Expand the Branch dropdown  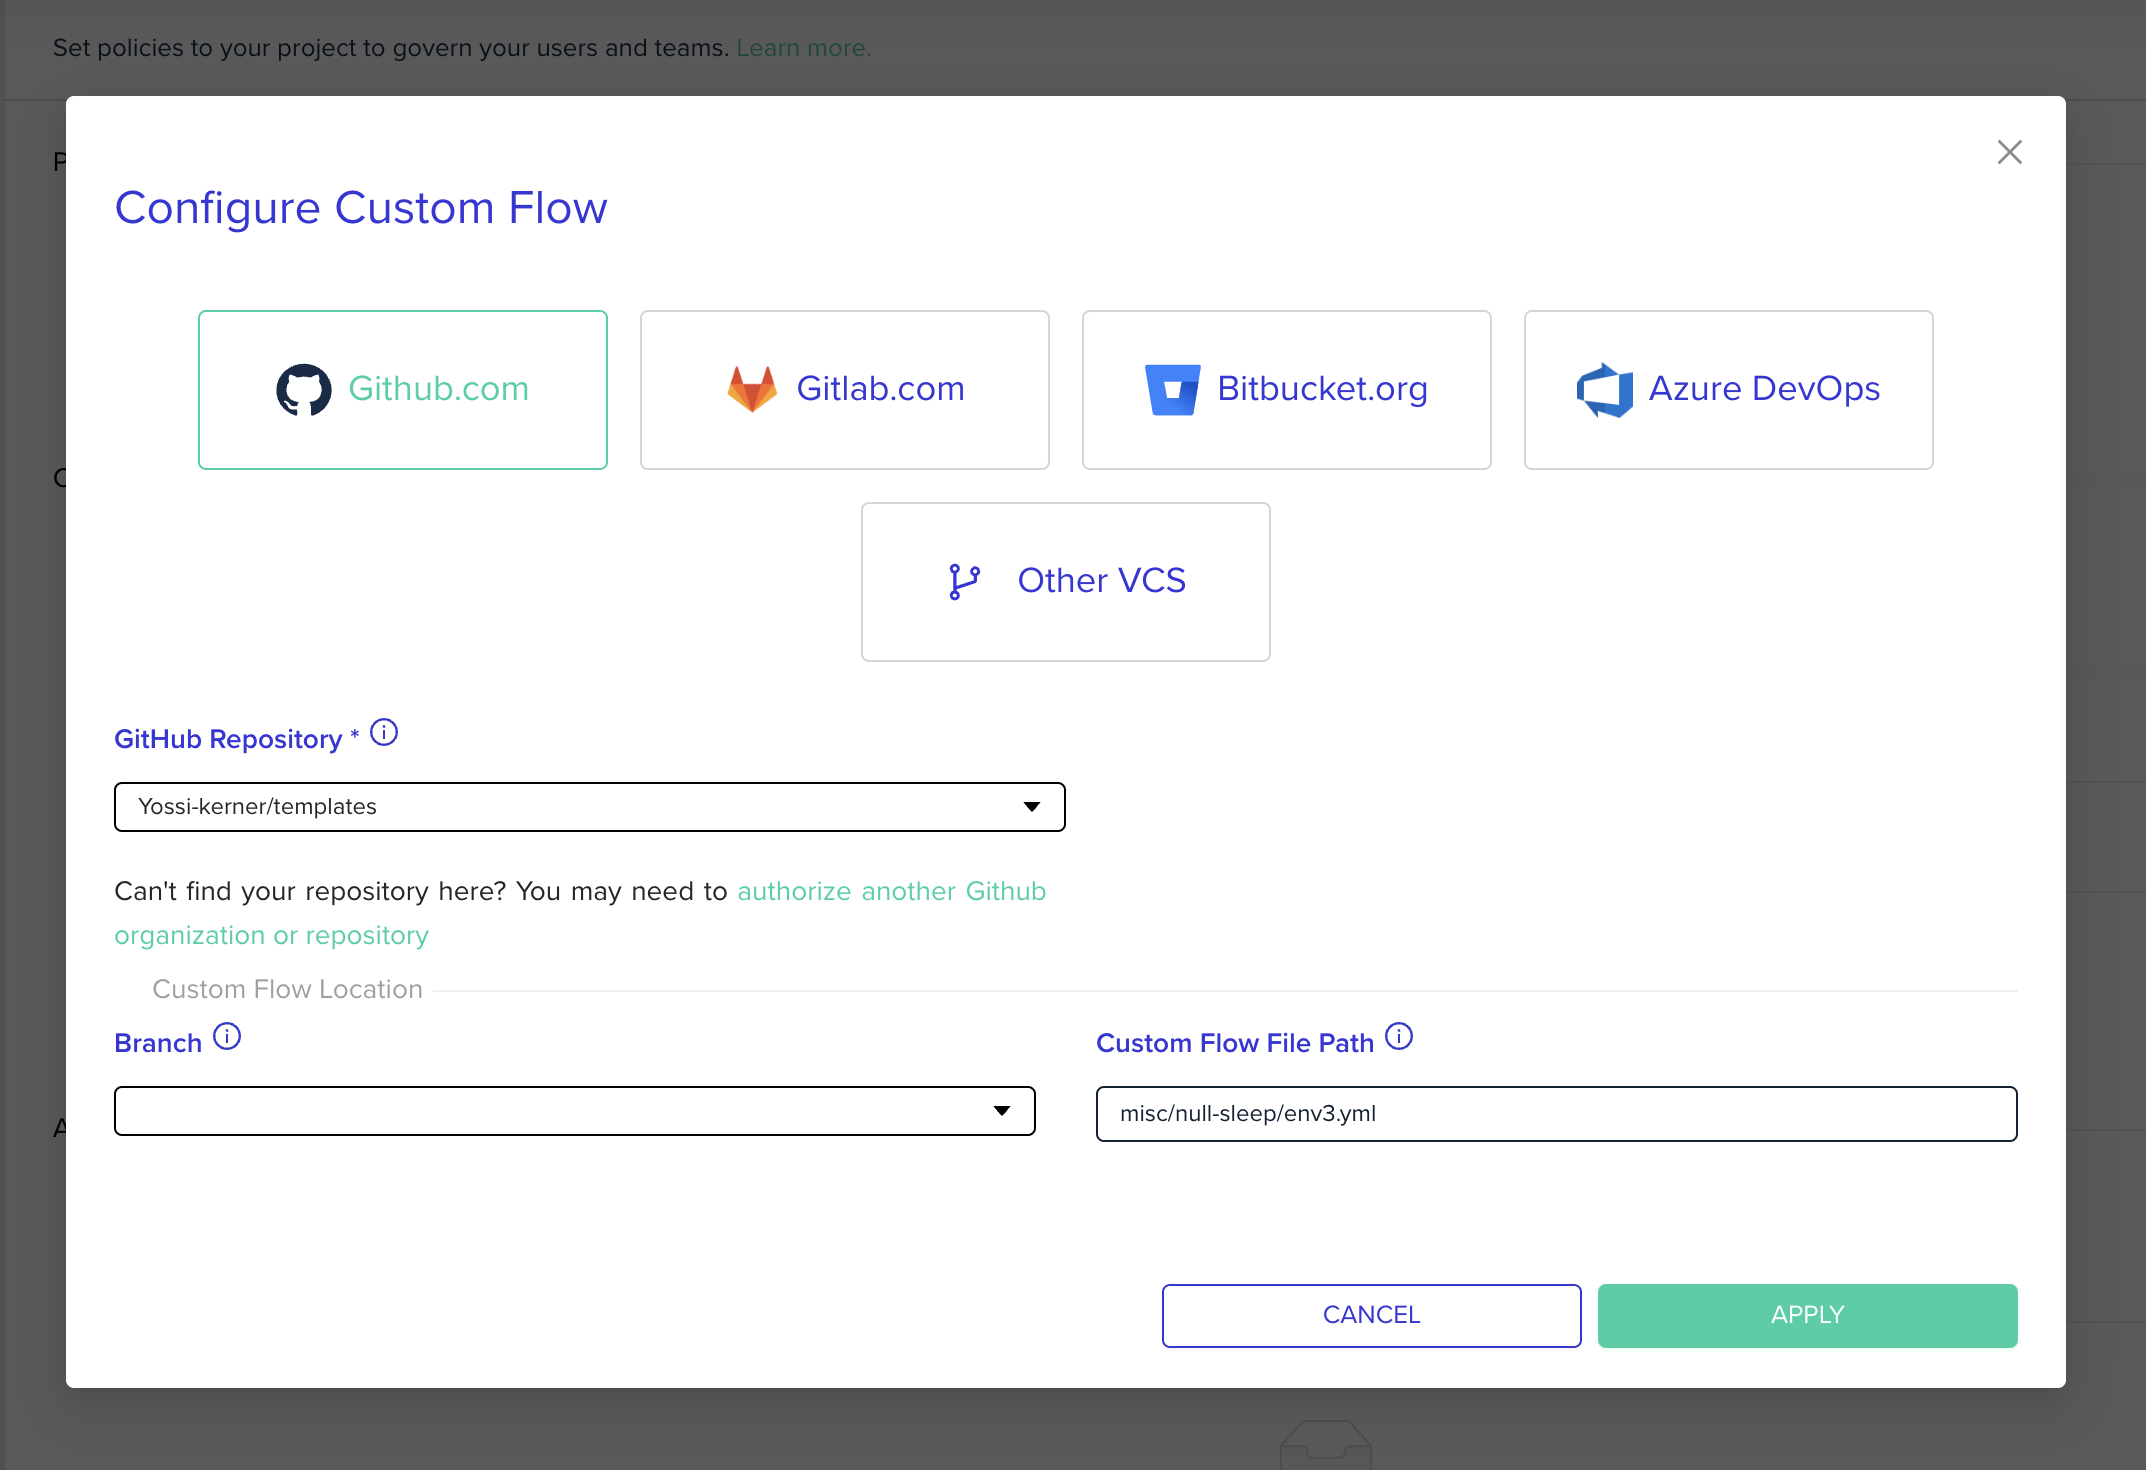(574, 1111)
